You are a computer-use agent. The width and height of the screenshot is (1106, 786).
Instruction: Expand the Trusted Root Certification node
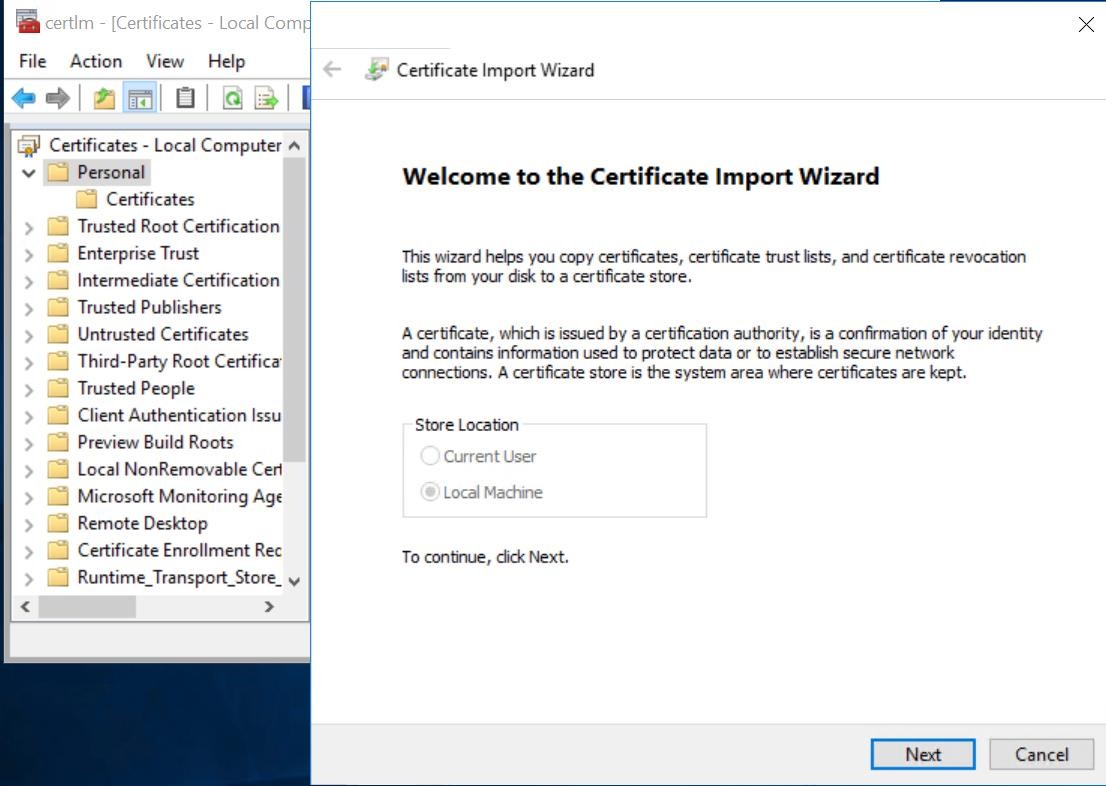tap(29, 228)
